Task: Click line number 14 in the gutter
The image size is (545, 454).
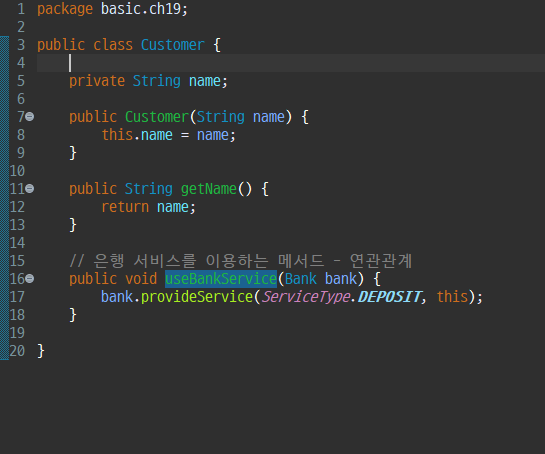Action: click(x=17, y=243)
